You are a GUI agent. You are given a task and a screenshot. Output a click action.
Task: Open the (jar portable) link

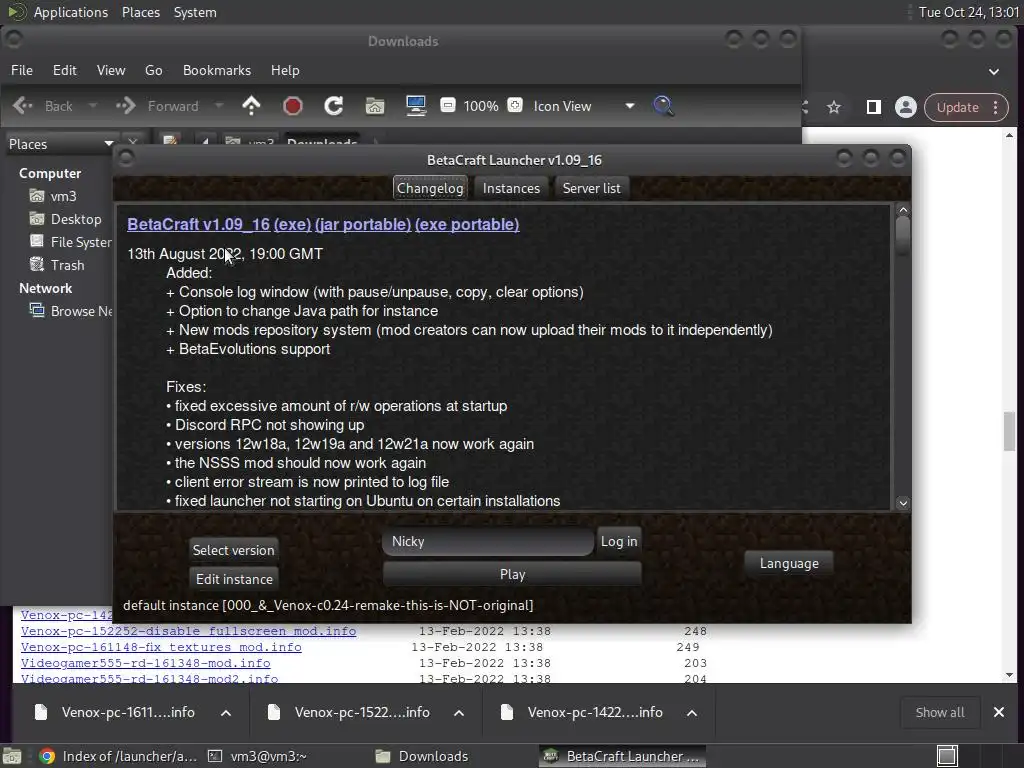click(363, 224)
